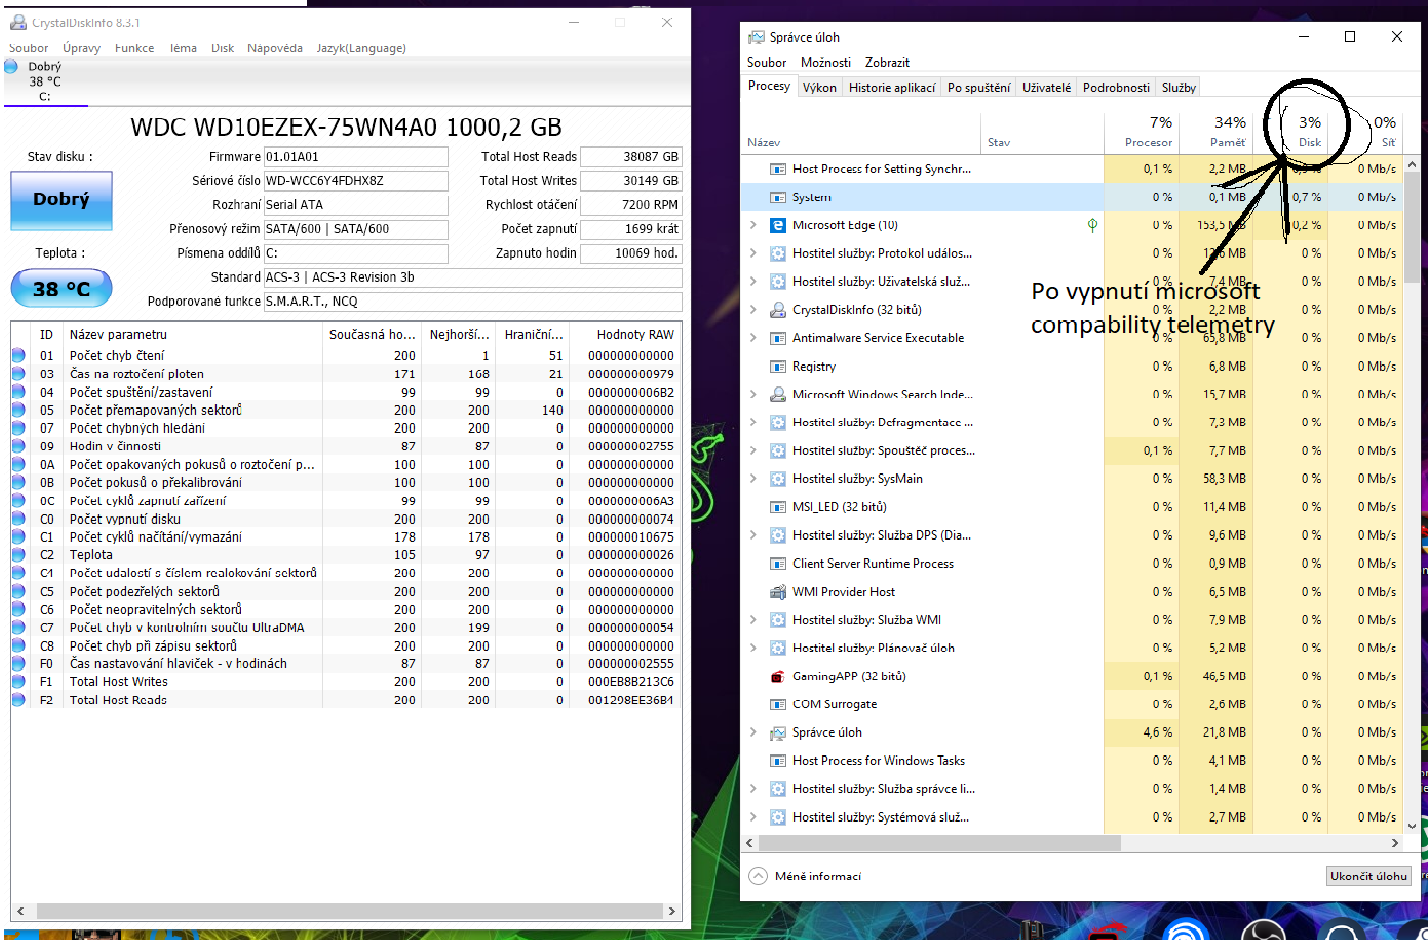The height and width of the screenshot is (941, 1428).
Task: Click the GamingAPP process icon
Action: (x=777, y=676)
